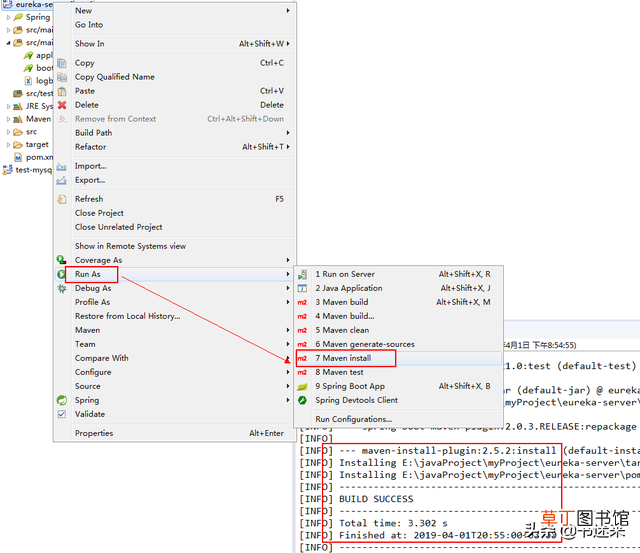Click the Spring Boot App leaf icon
This screenshot has height=553, width=640.
(302, 386)
